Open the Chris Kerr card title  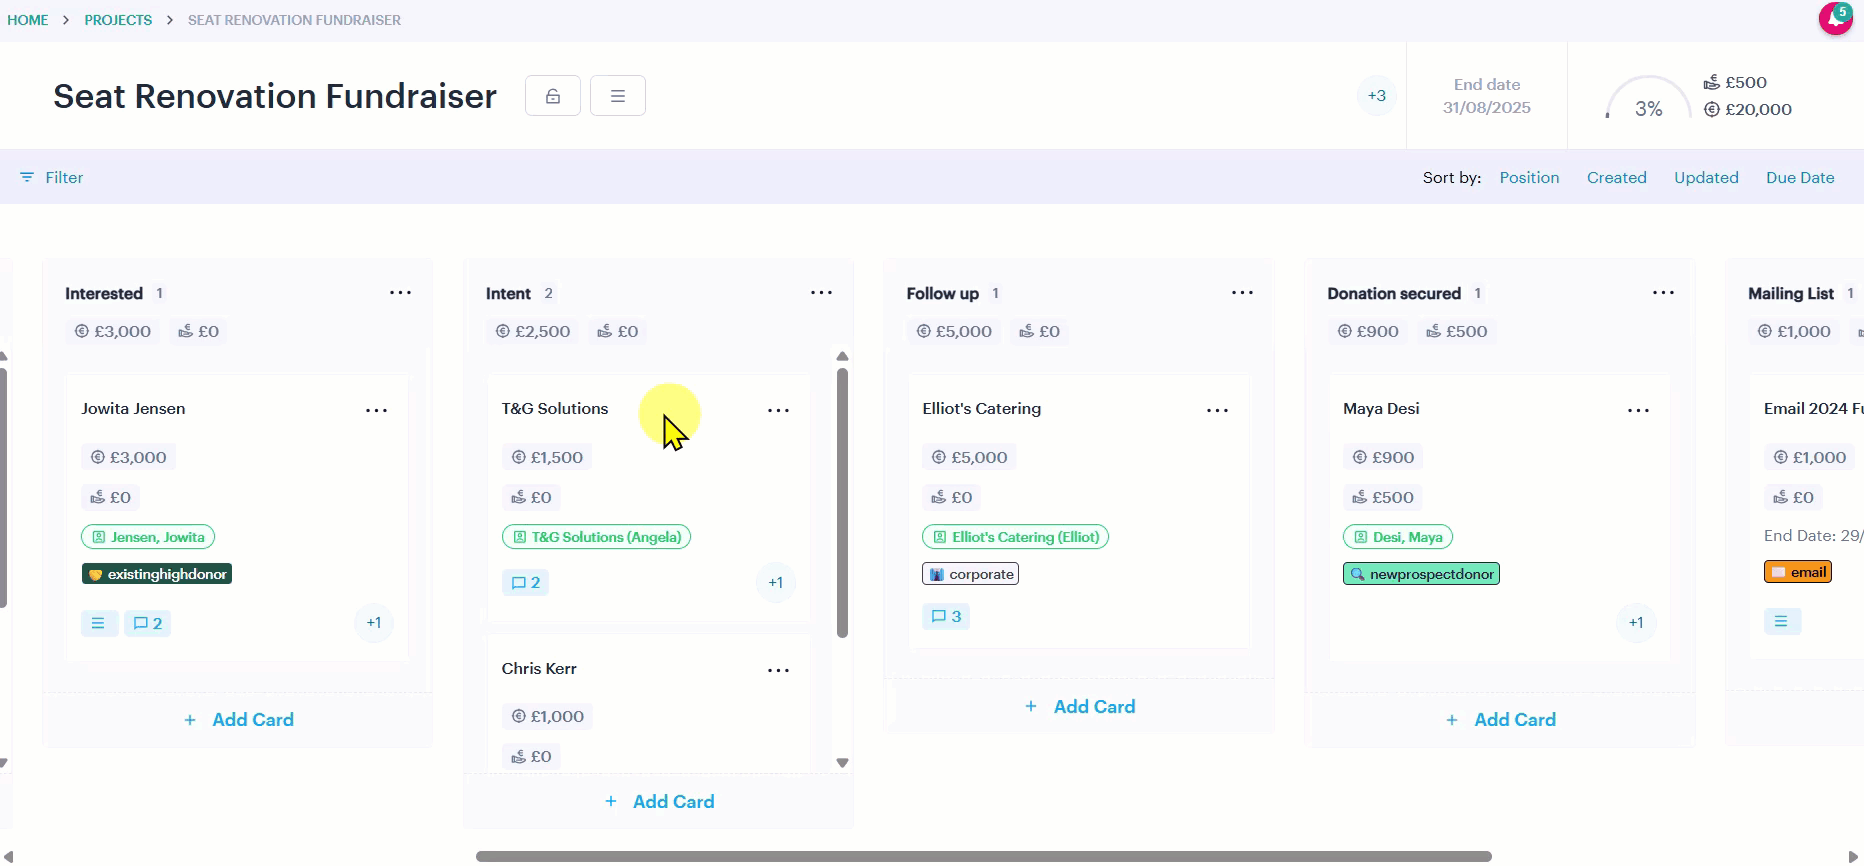[x=539, y=669]
